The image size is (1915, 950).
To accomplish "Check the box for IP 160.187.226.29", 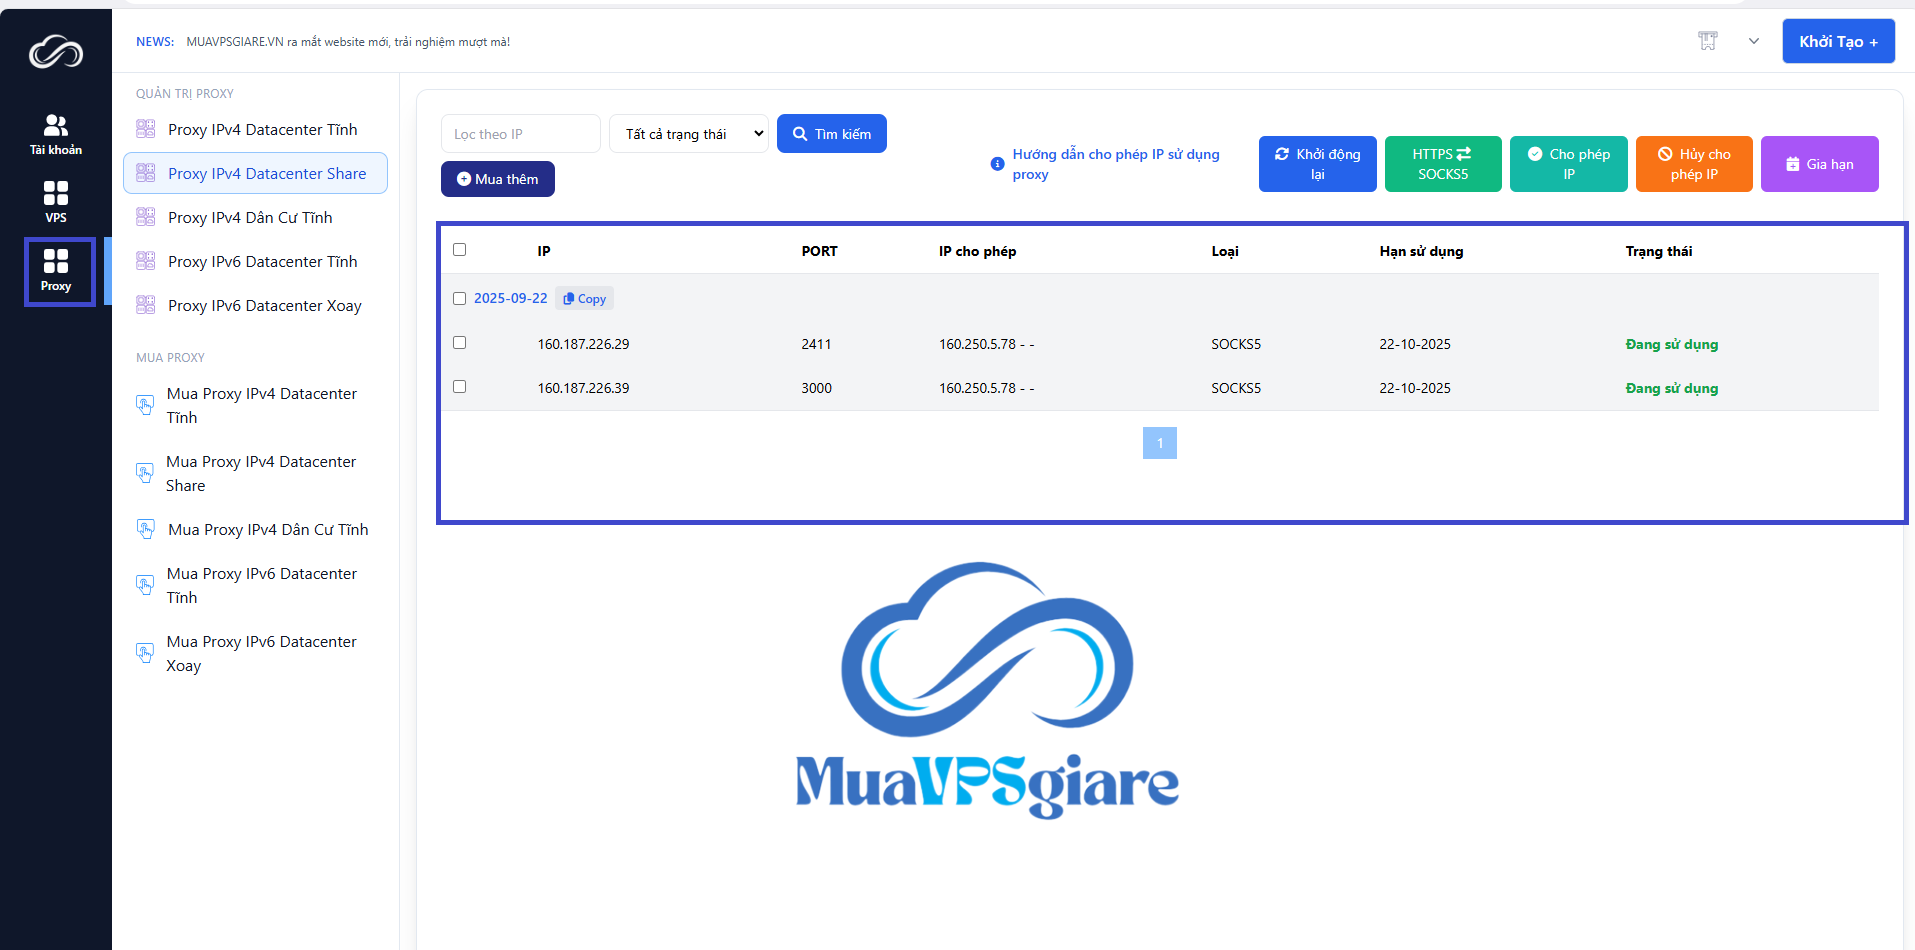I will pyautogui.click(x=460, y=343).
